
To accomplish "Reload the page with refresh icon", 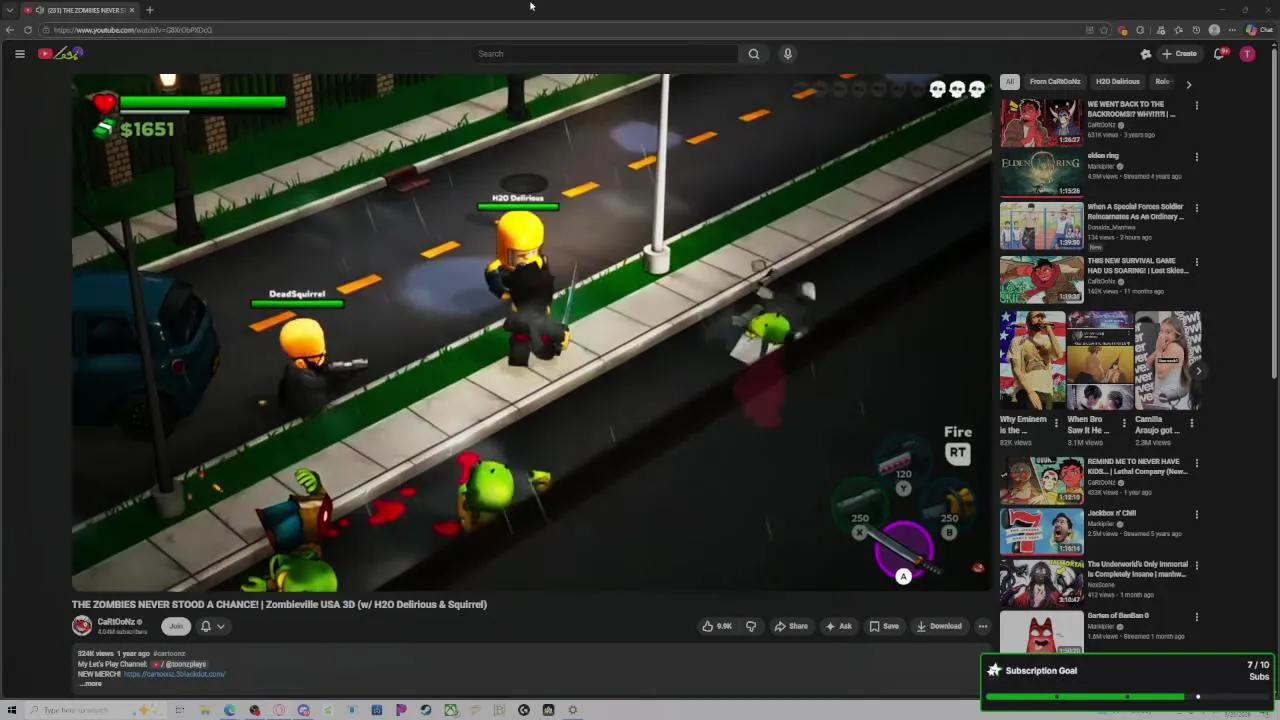I will [28, 30].
